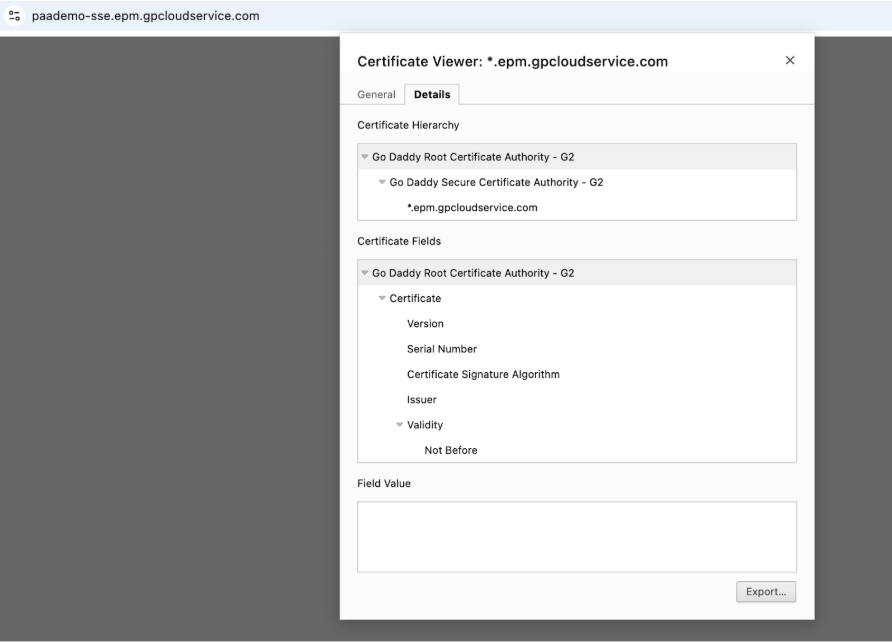Collapse the Certificate node triangle
This screenshot has width=892, height=642.
pyautogui.click(x=382, y=298)
